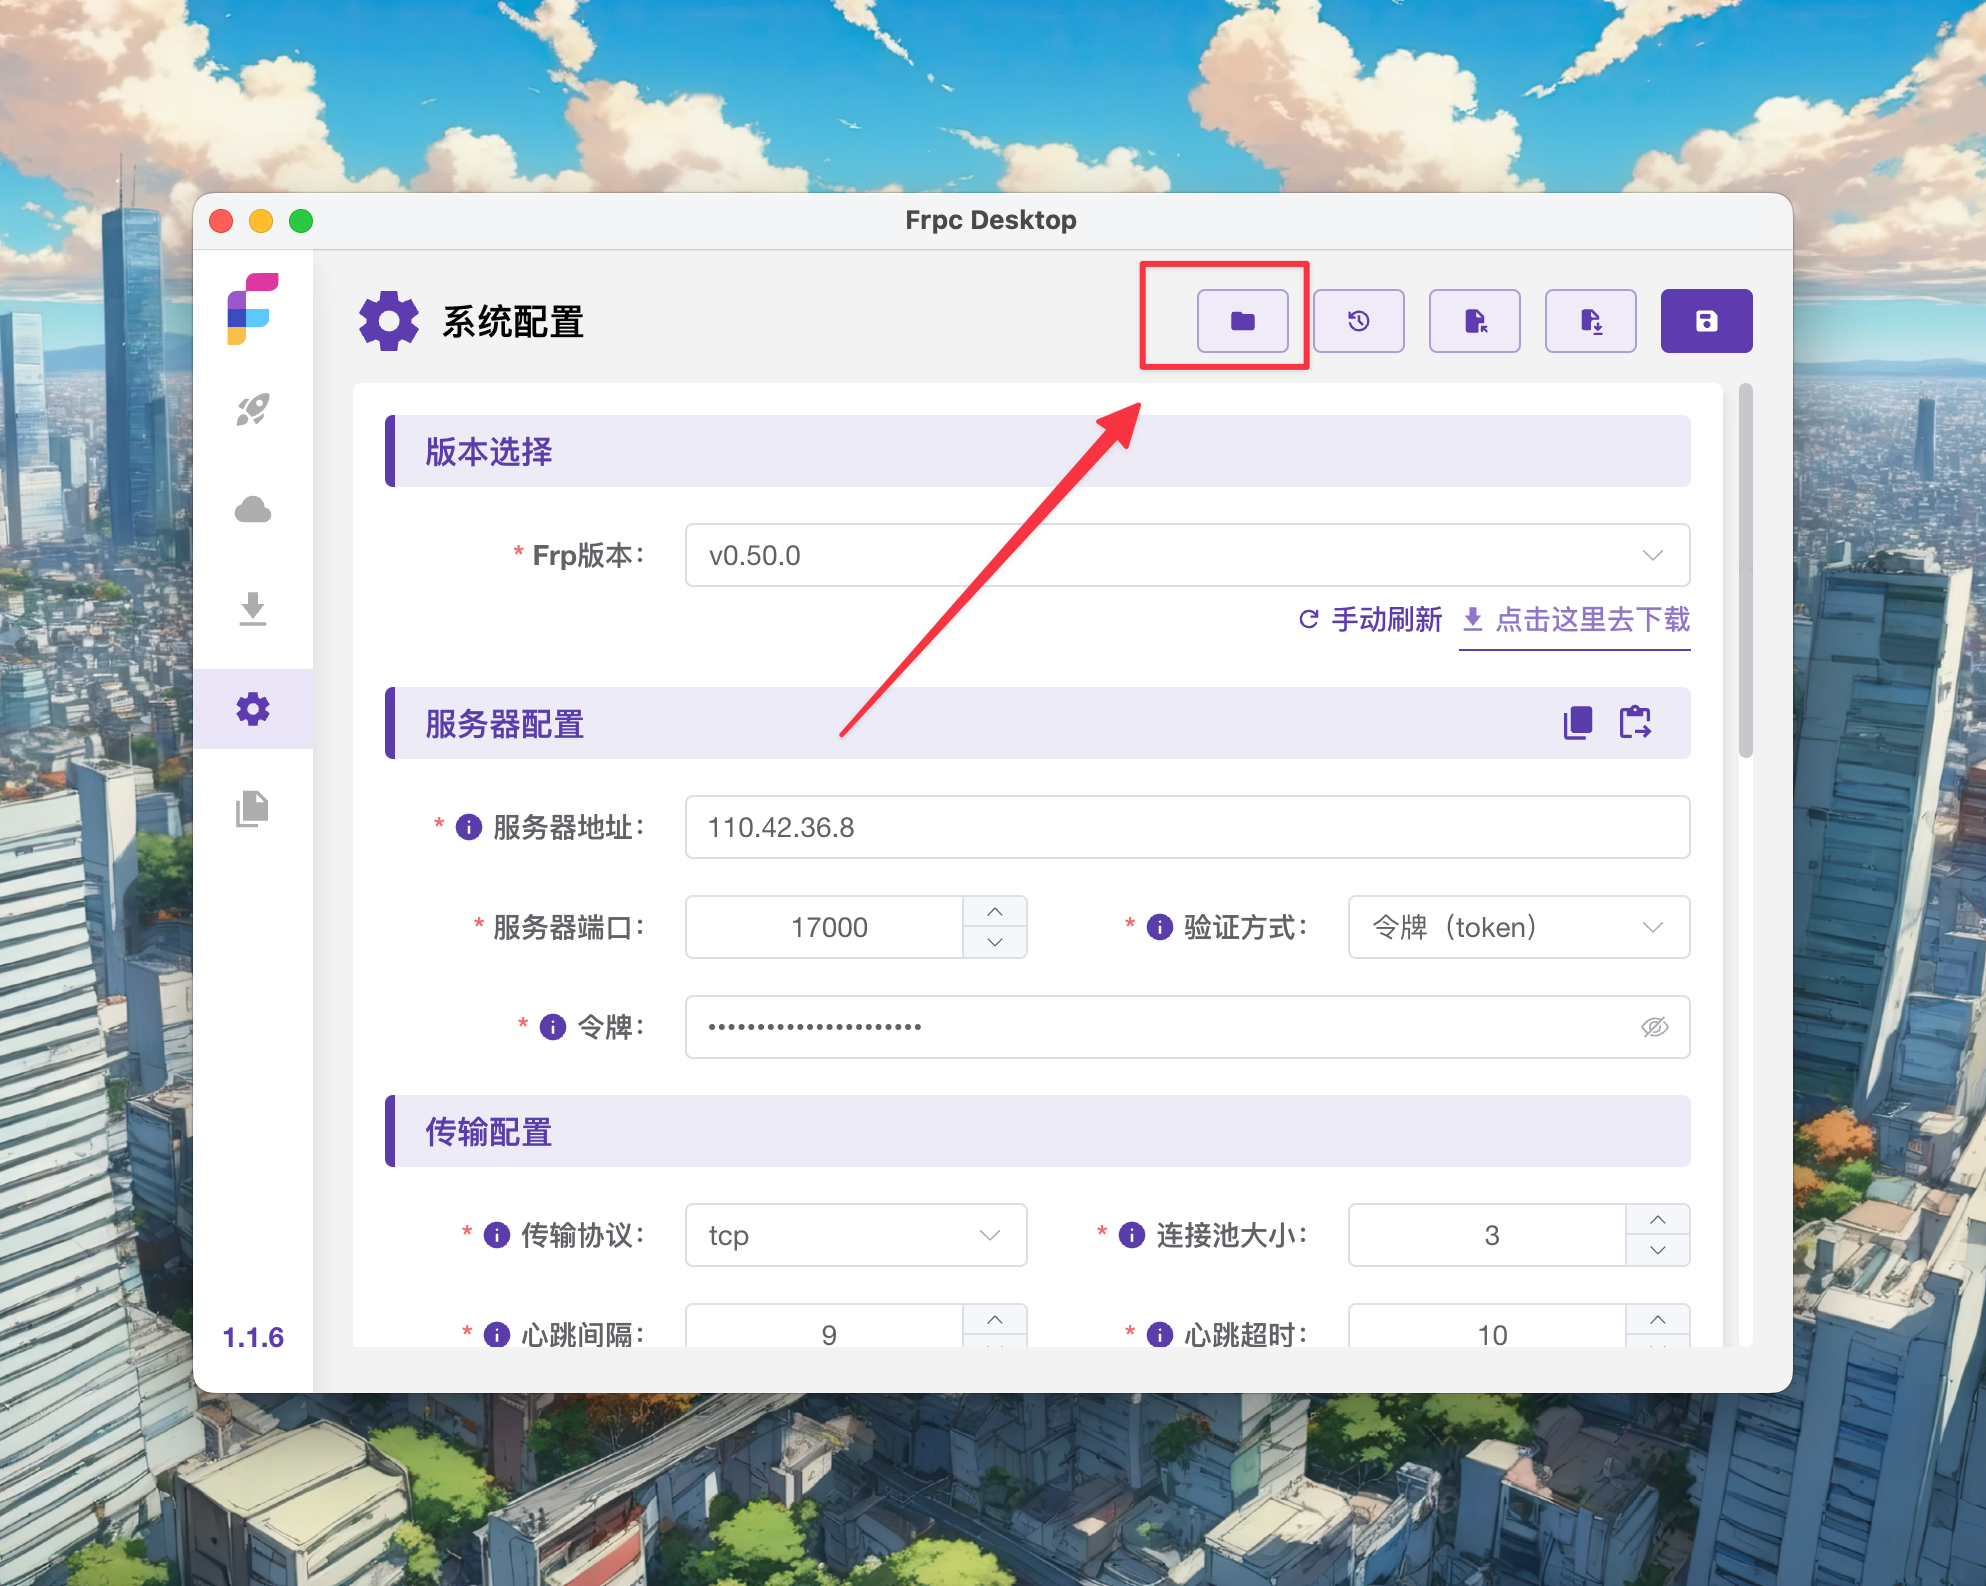Screen dimensions: 1986x1586
Task: Open the 点击这里去下载 download link
Action: click(1592, 620)
